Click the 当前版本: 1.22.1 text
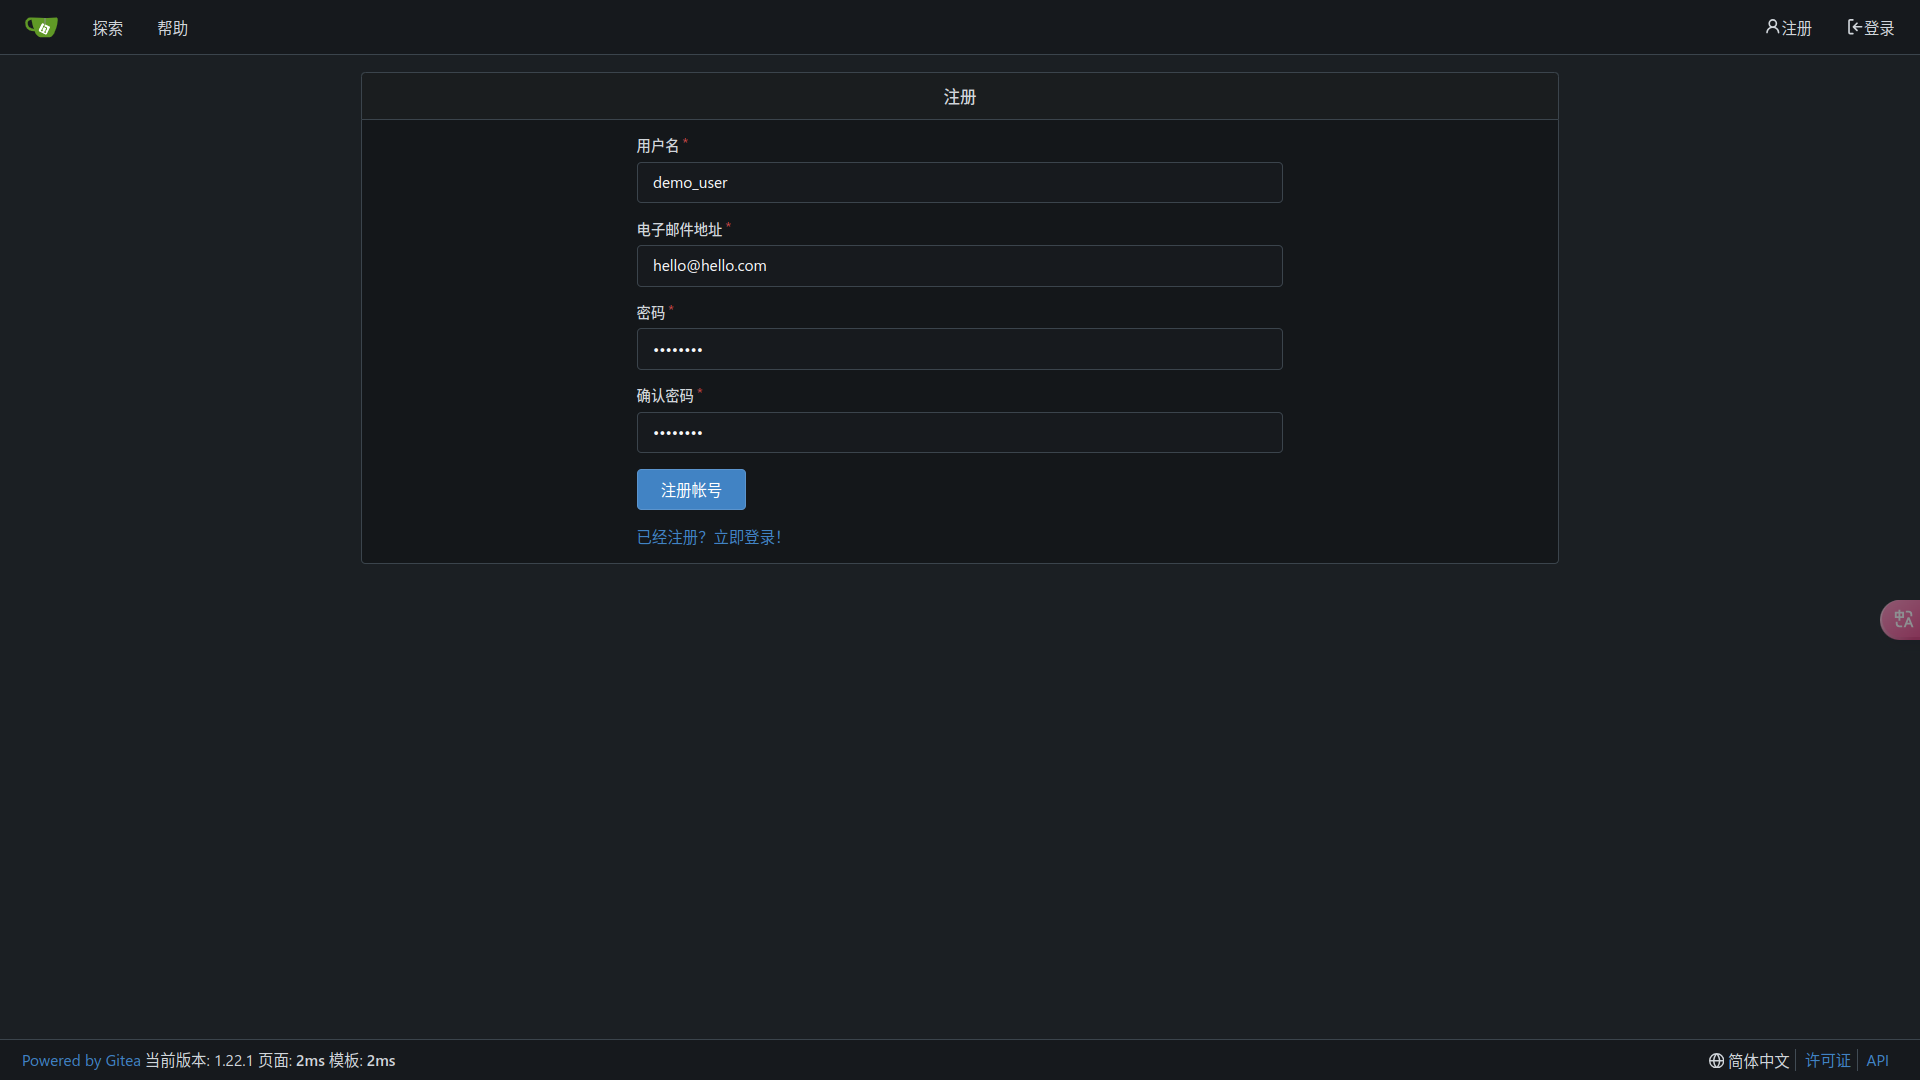1920x1080 pixels. coord(199,1061)
